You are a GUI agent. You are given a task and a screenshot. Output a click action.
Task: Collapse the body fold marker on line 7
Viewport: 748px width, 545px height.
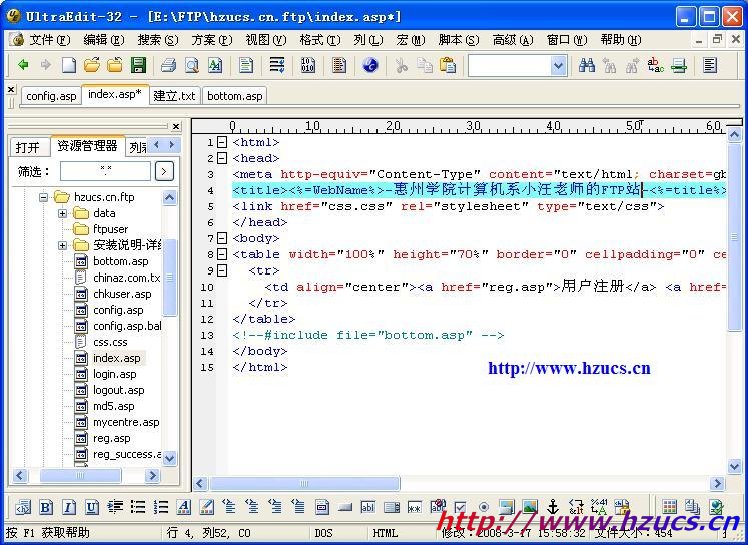click(222, 239)
